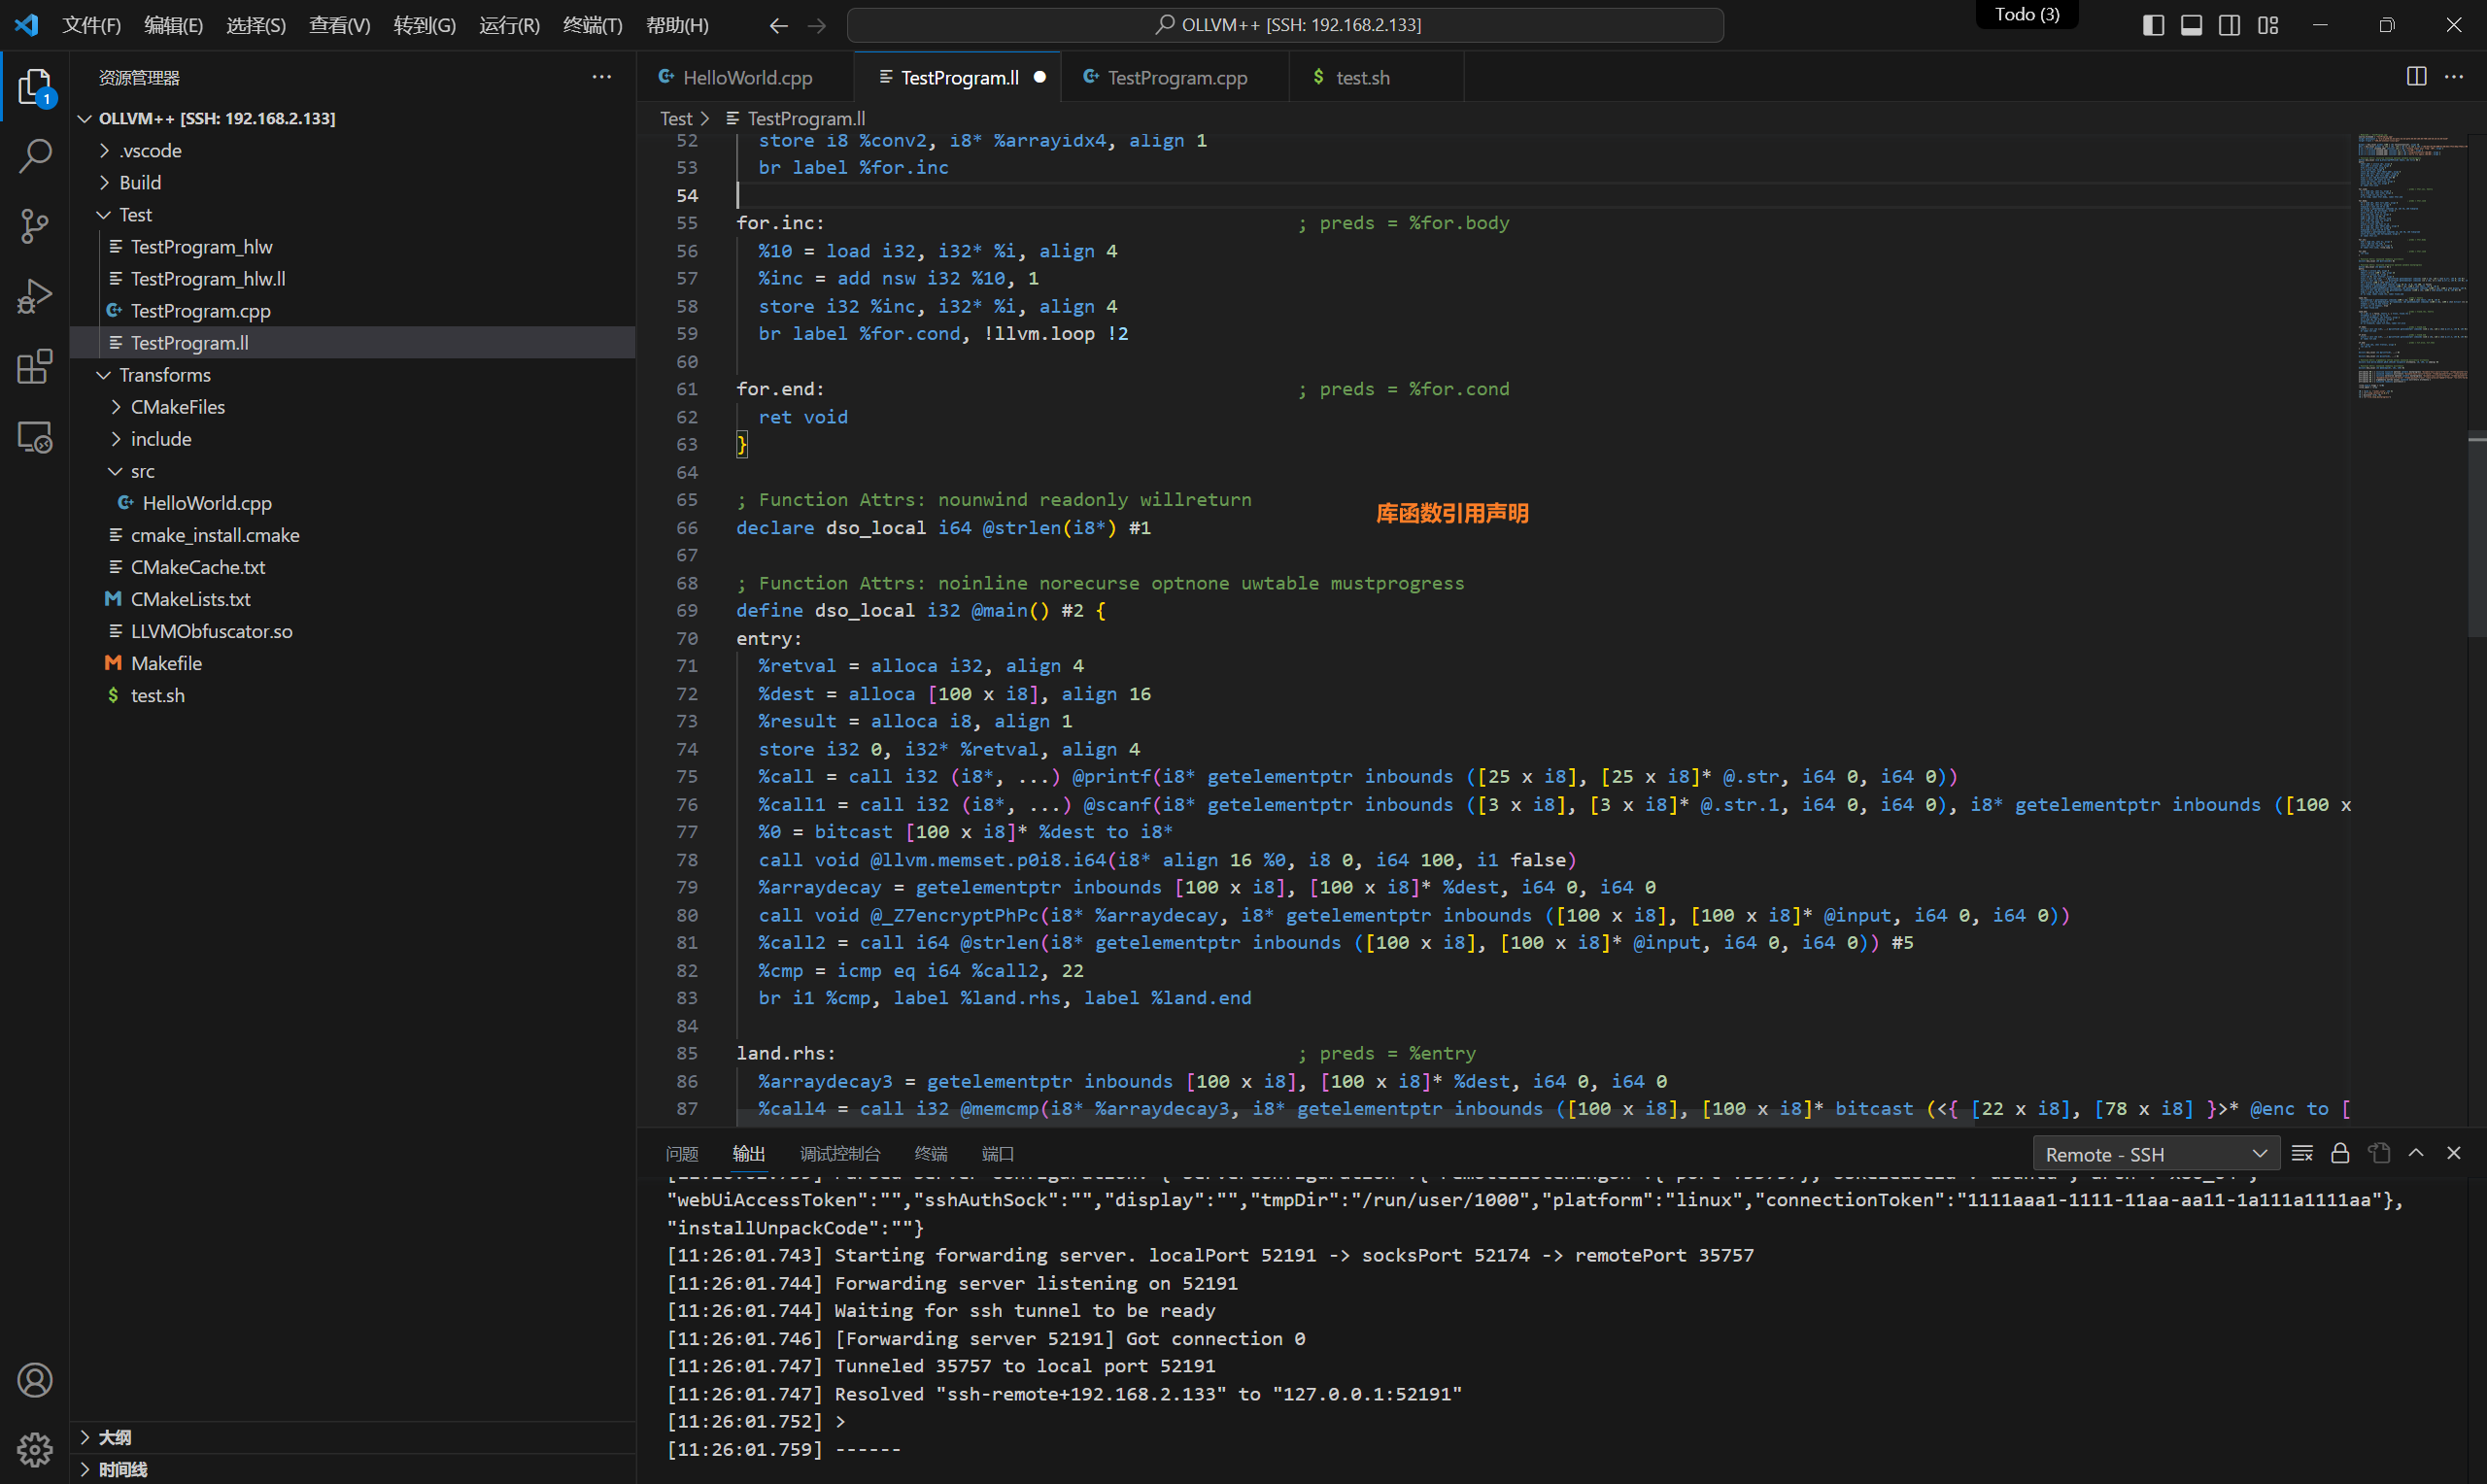This screenshot has height=1484, width=2487.
Task: Open output log in editor icon
Action: (2379, 1153)
